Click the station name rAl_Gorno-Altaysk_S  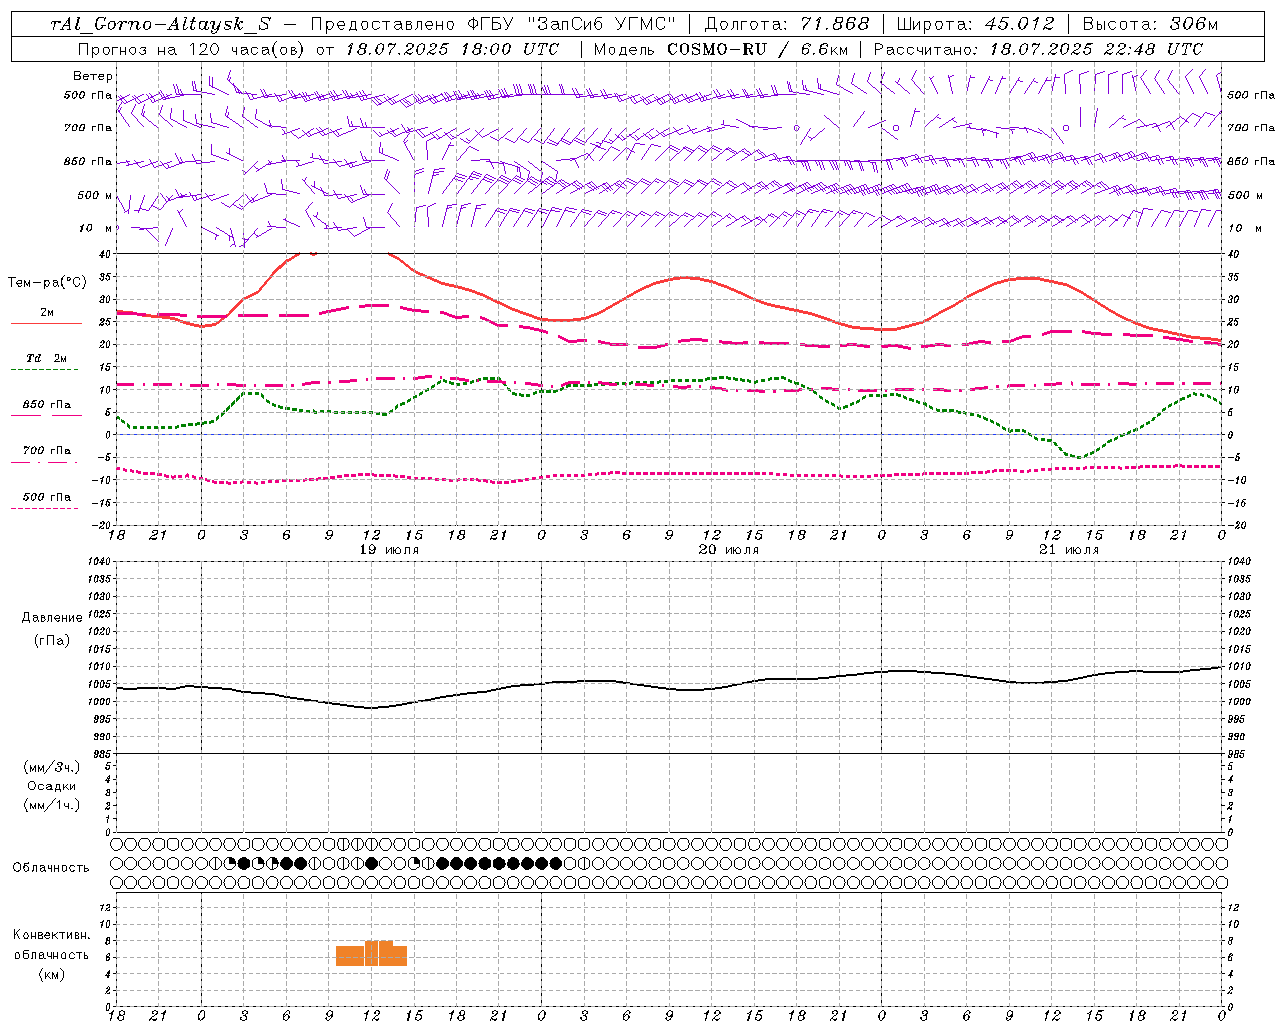pyautogui.click(x=160, y=24)
